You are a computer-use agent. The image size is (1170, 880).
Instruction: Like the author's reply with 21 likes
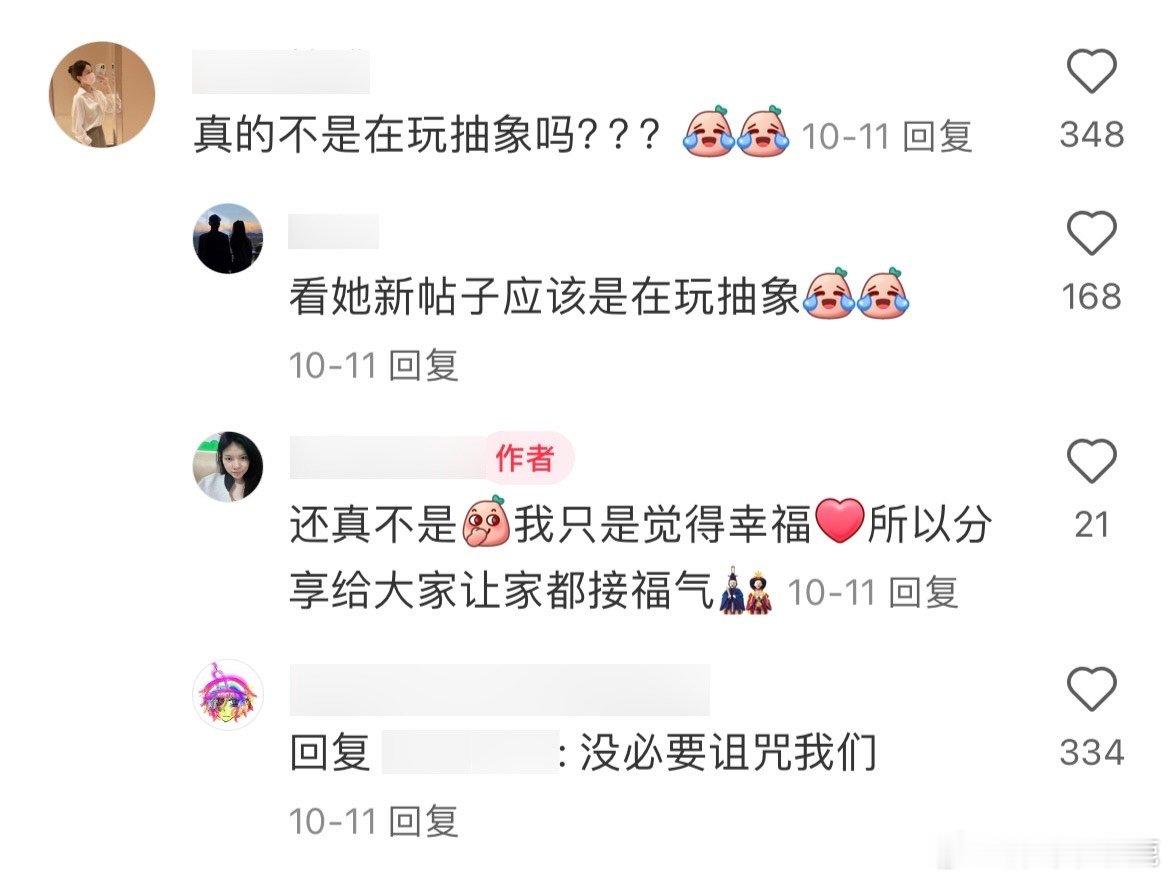(1091, 461)
